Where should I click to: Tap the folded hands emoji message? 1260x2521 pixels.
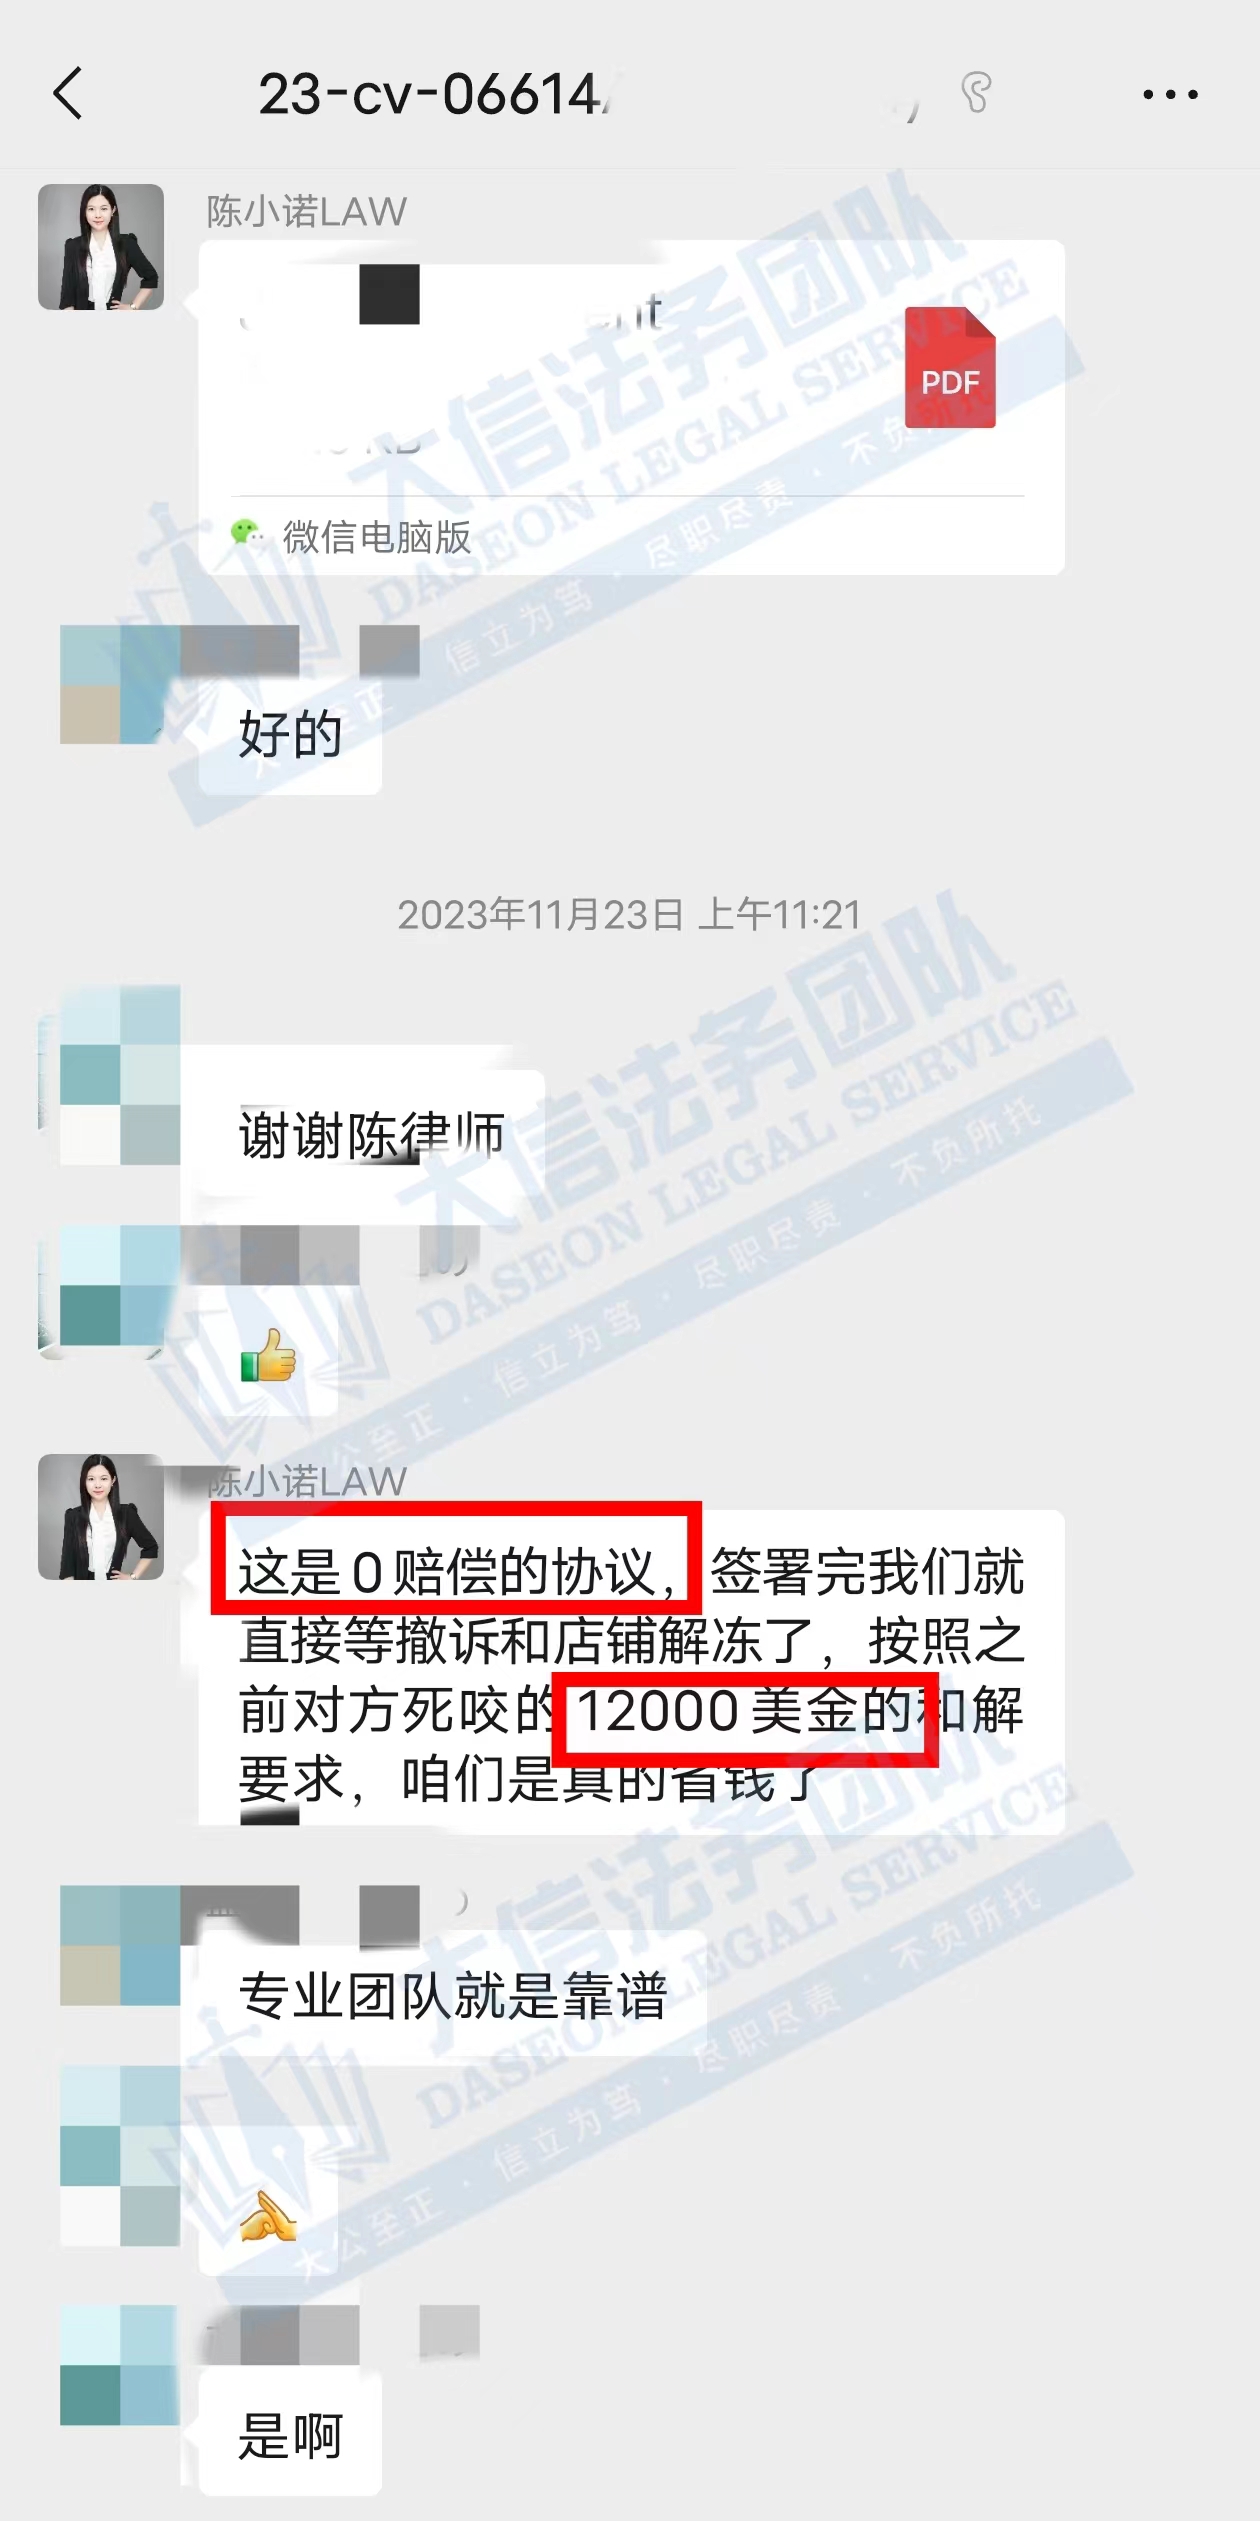point(268,2217)
